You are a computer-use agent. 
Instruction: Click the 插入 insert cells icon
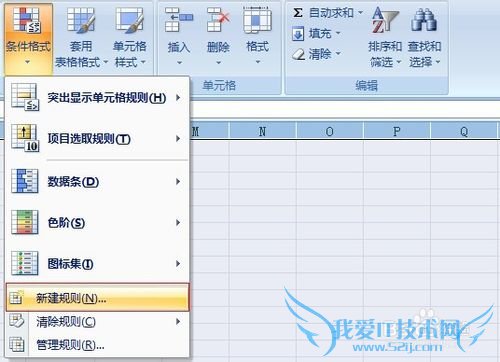point(179,20)
